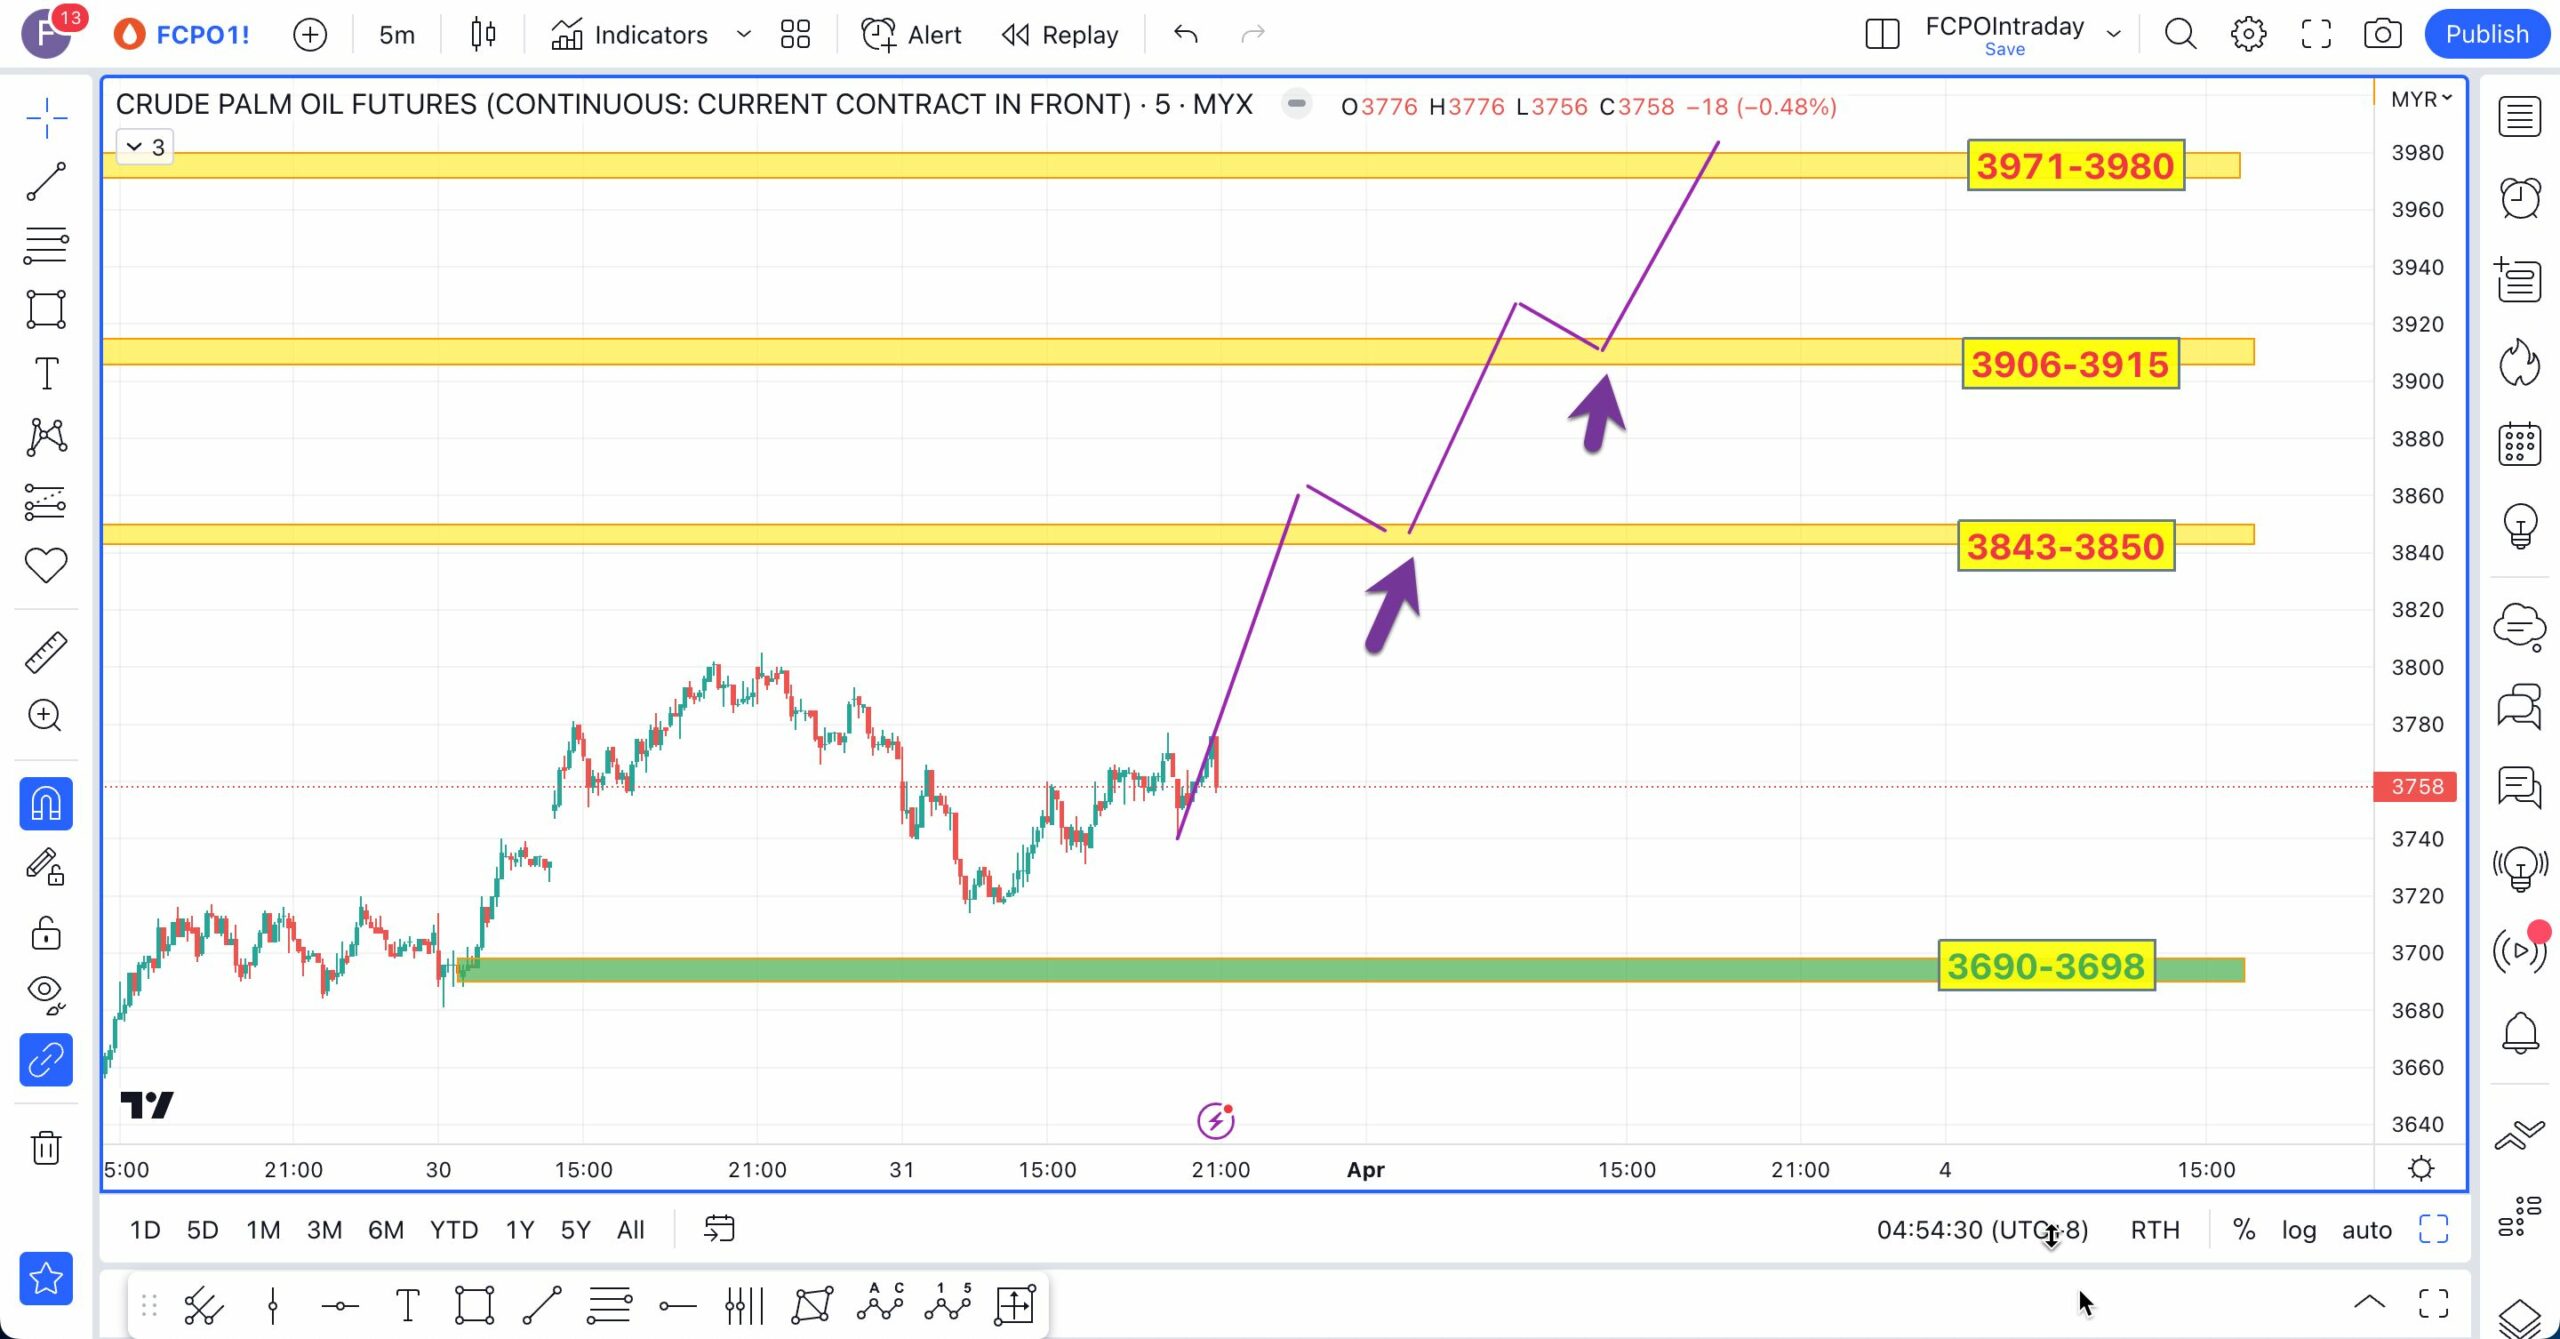Open the MYR currency dropdown
Screen dimensions: 2560x1339
click(2420, 99)
